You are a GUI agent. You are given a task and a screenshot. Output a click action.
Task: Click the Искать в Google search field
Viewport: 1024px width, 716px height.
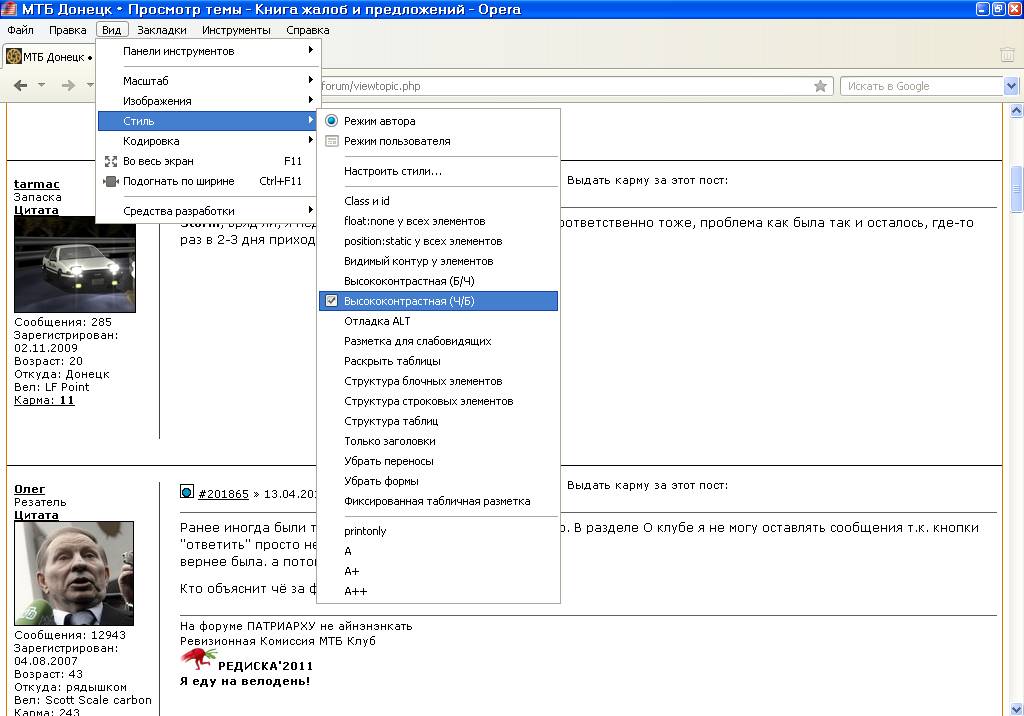click(920, 86)
